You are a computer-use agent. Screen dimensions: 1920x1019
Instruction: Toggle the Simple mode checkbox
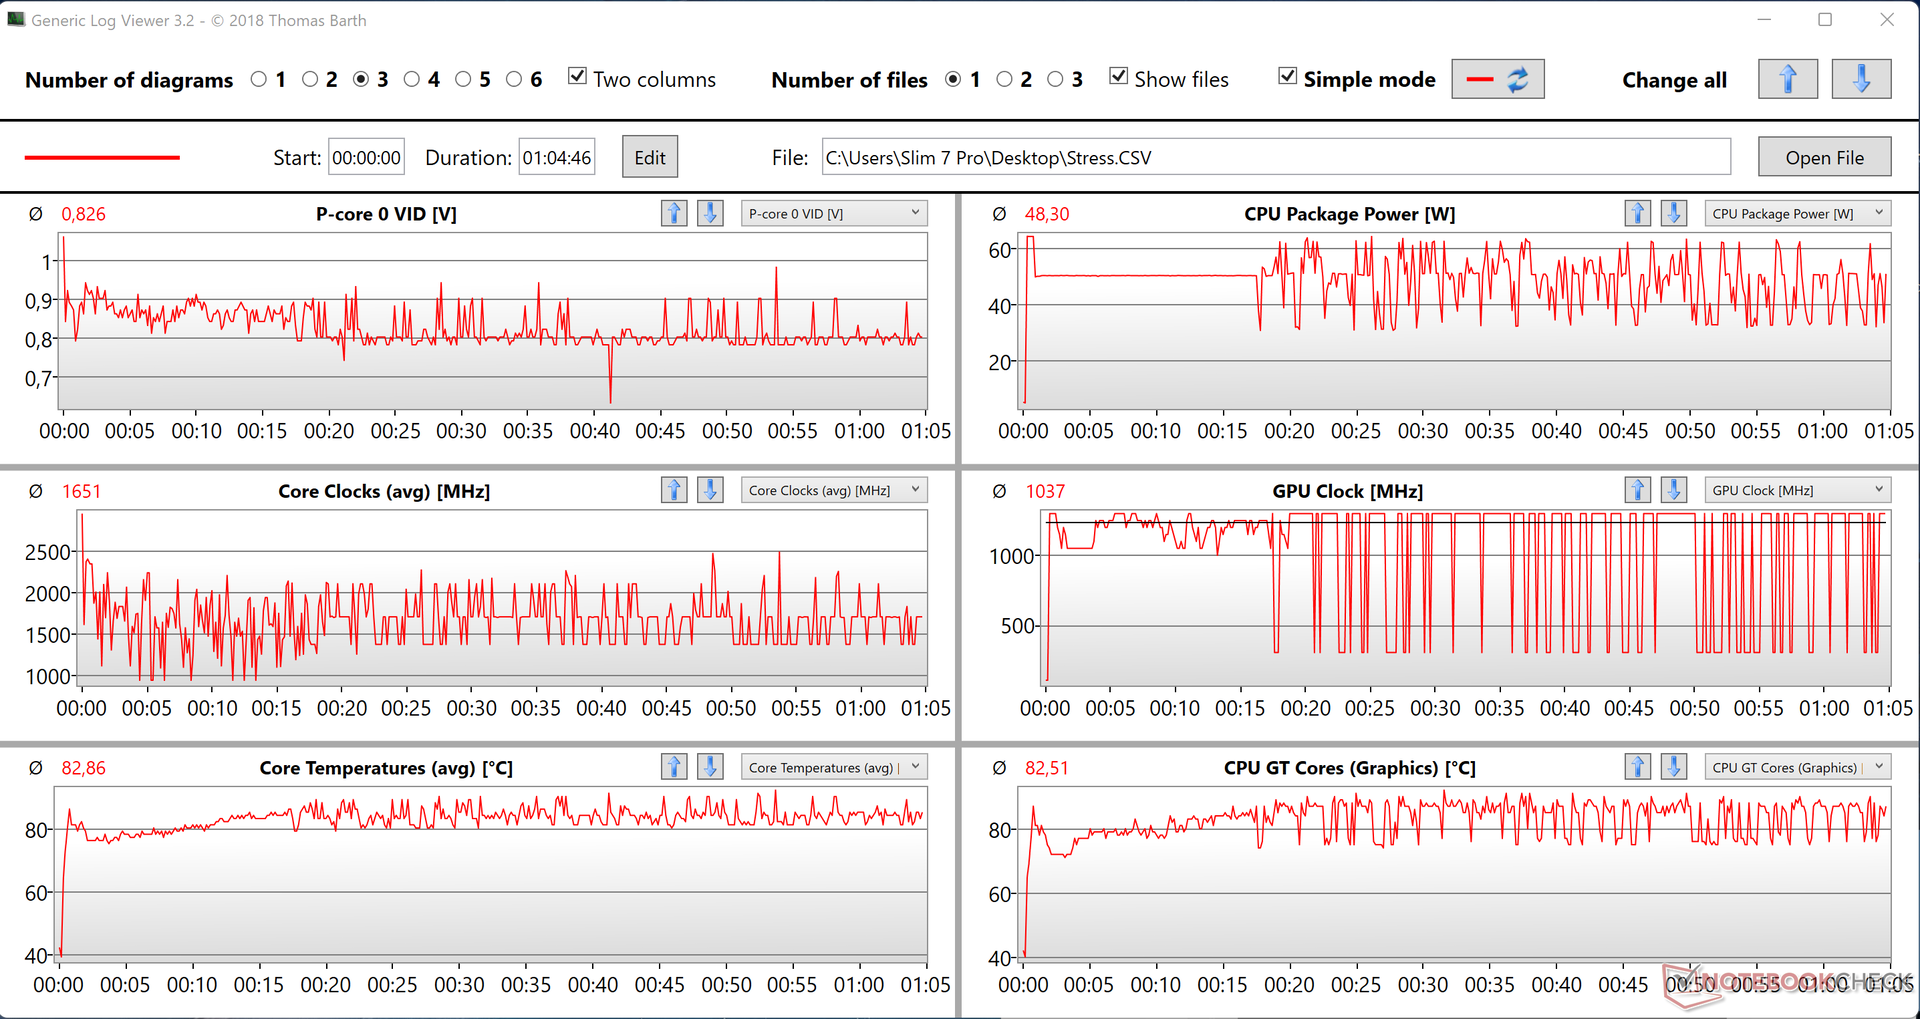(x=1288, y=77)
